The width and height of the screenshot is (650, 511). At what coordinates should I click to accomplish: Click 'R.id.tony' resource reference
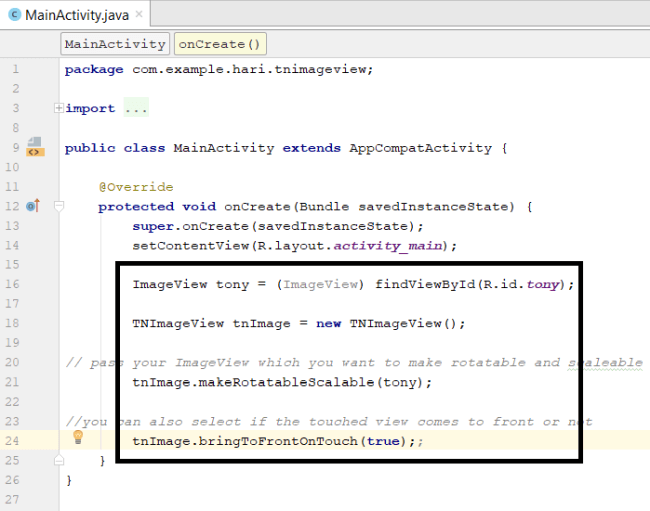[521, 285]
